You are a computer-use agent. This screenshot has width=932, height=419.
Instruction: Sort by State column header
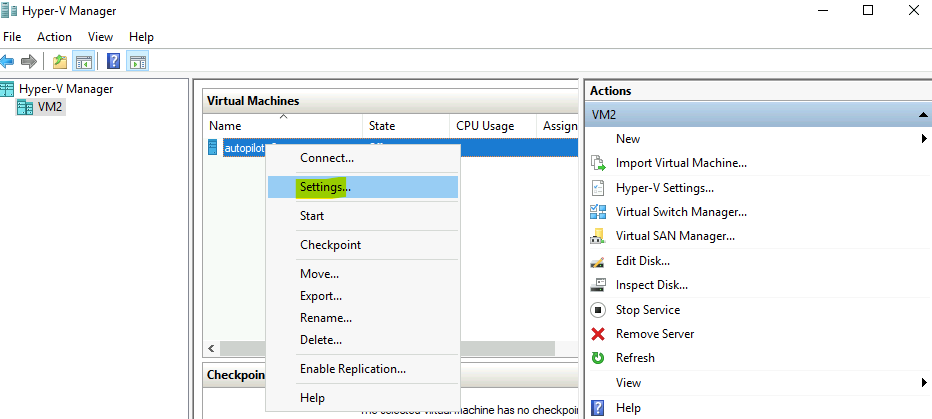(405, 125)
